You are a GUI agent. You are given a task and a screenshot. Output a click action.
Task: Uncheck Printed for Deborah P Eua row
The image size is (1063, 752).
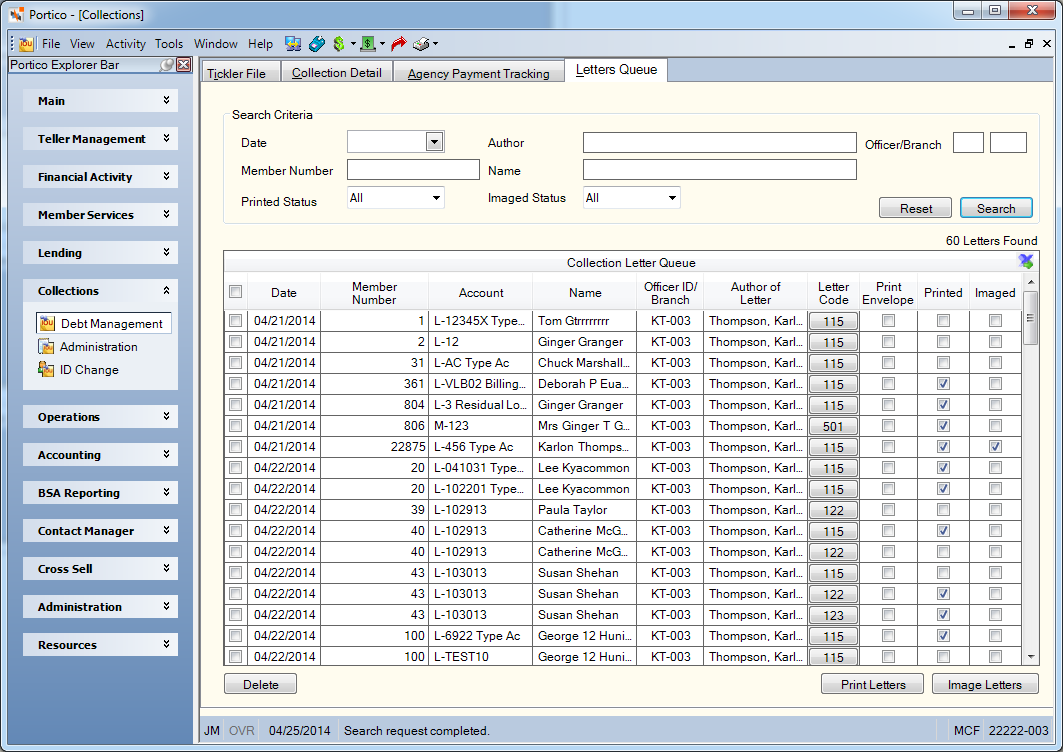943,384
